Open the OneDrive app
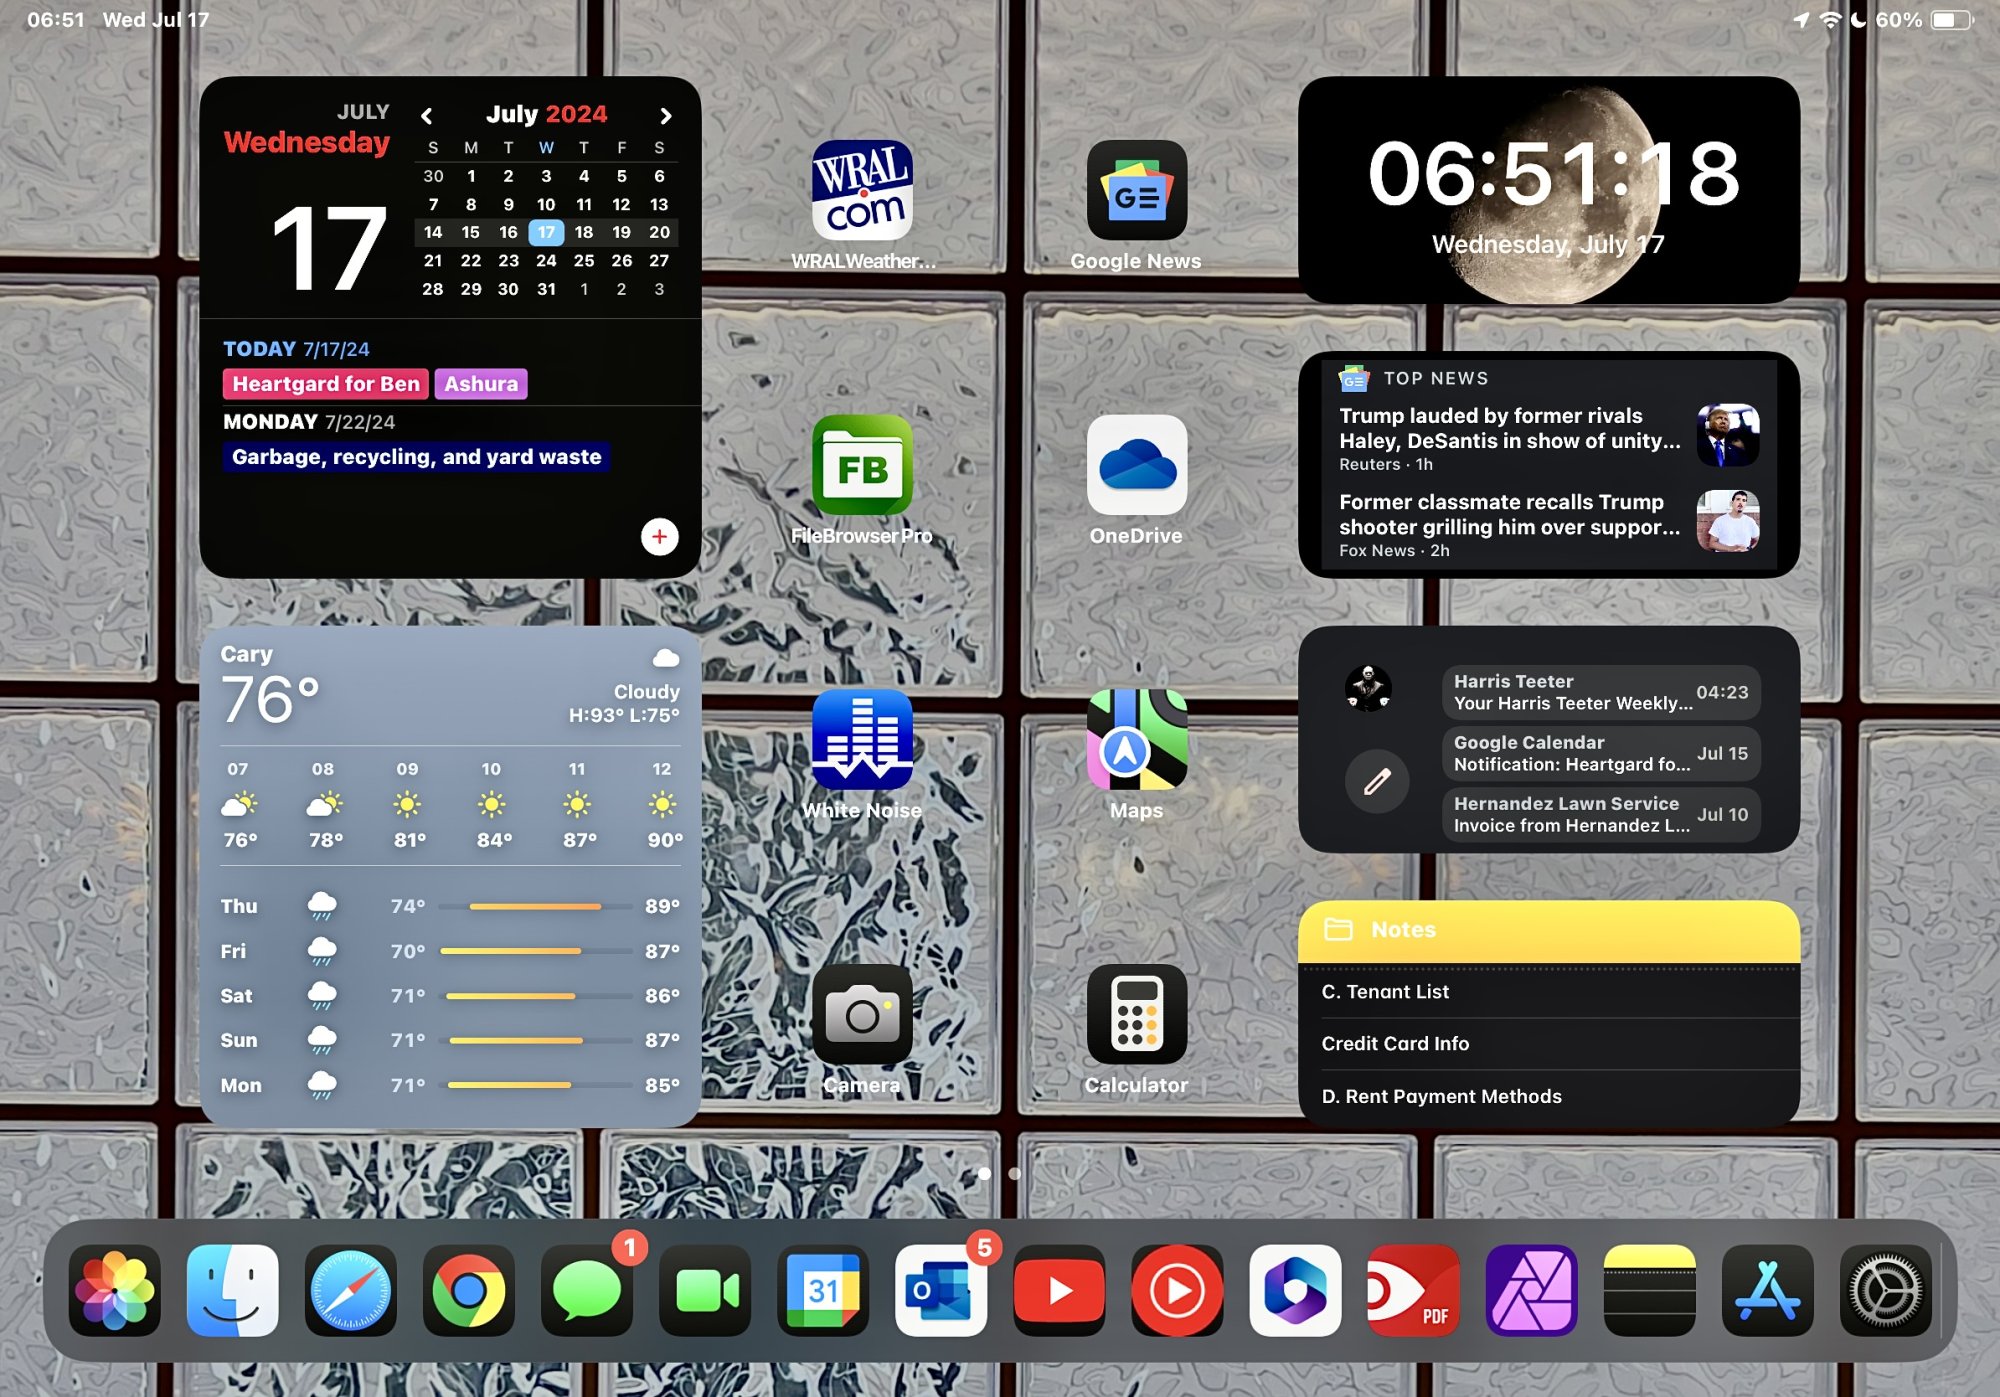This screenshot has width=2000, height=1397. tap(1136, 465)
